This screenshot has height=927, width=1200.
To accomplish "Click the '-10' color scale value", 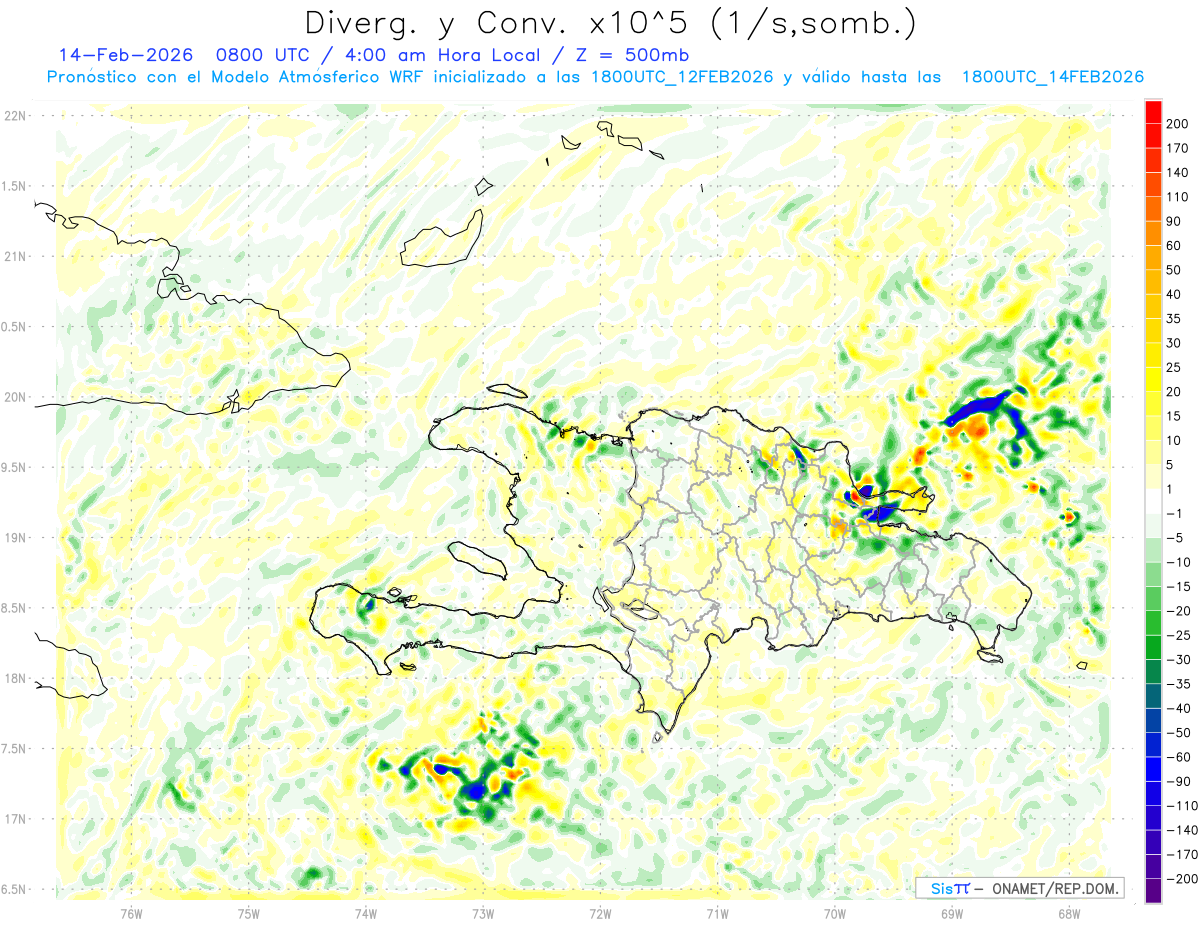I will tap(1179, 563).
